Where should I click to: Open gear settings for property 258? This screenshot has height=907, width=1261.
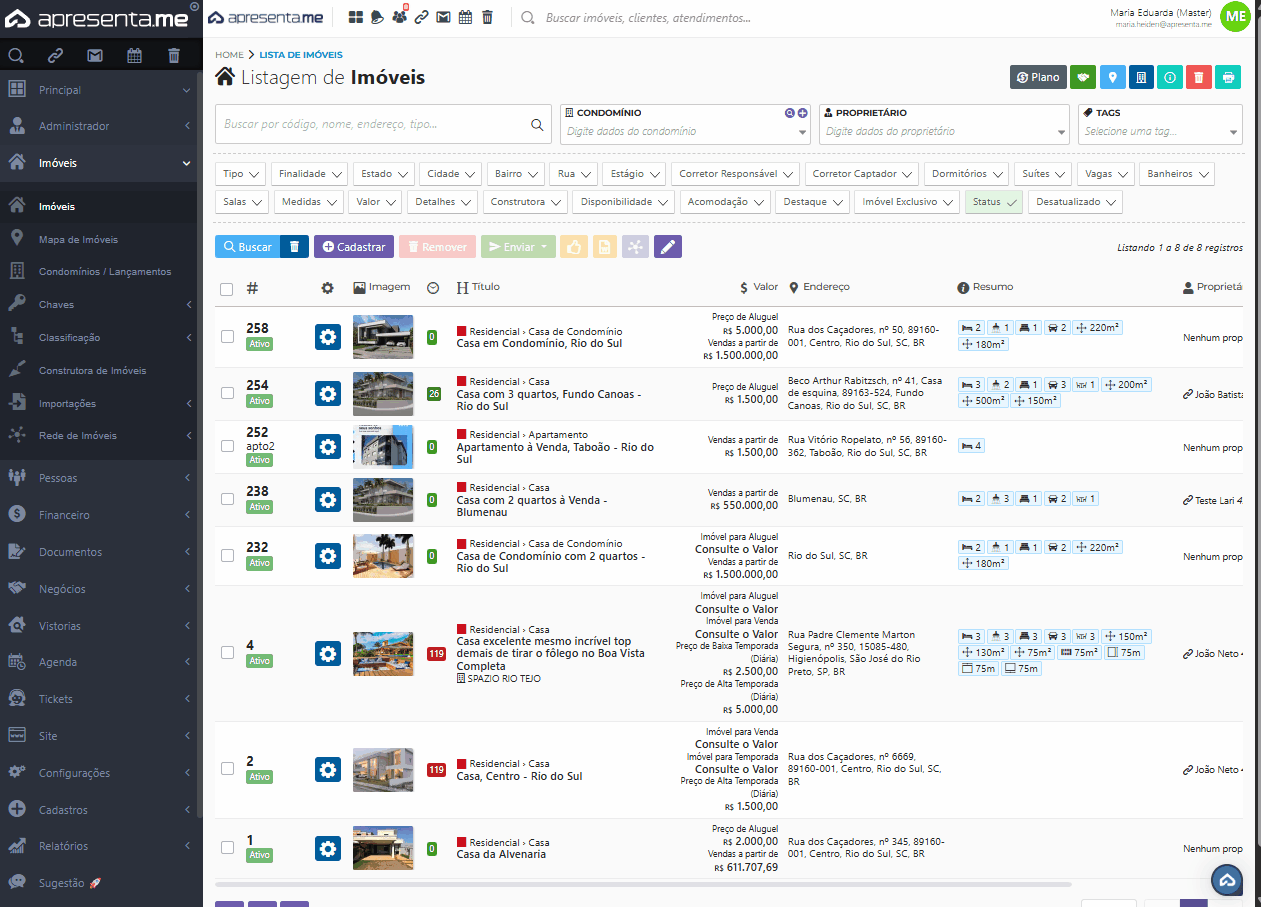(328, 337)
